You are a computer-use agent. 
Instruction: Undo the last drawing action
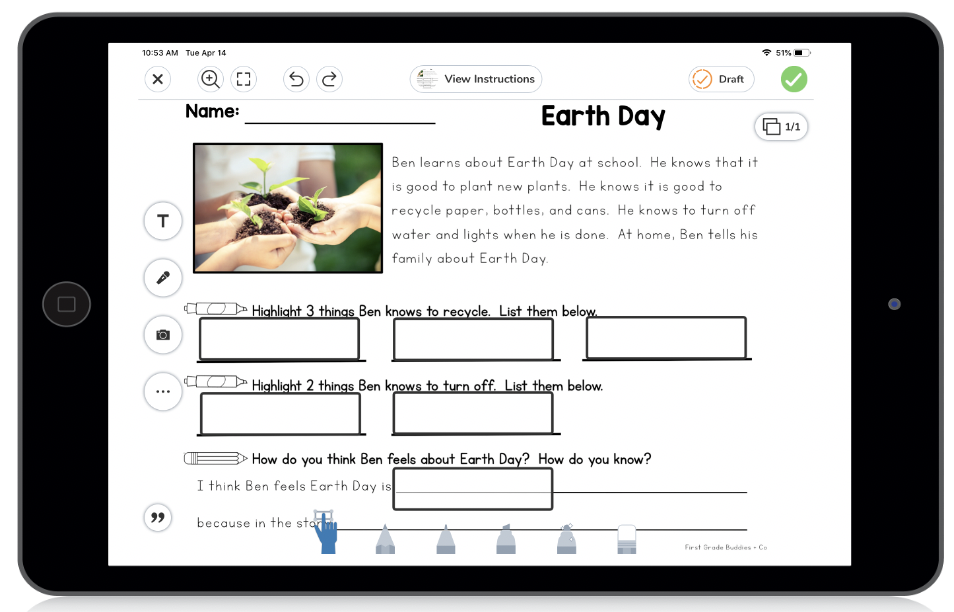pyautogui.click(x=295, y=78)
